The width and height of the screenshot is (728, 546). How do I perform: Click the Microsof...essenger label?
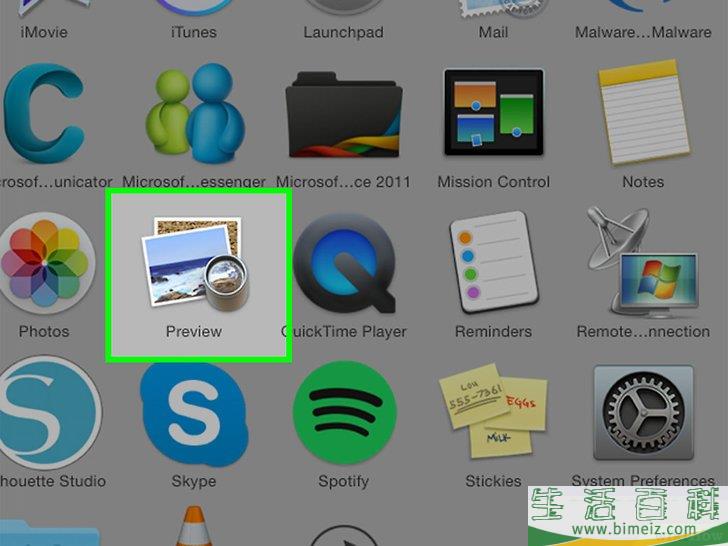point(194,182)
